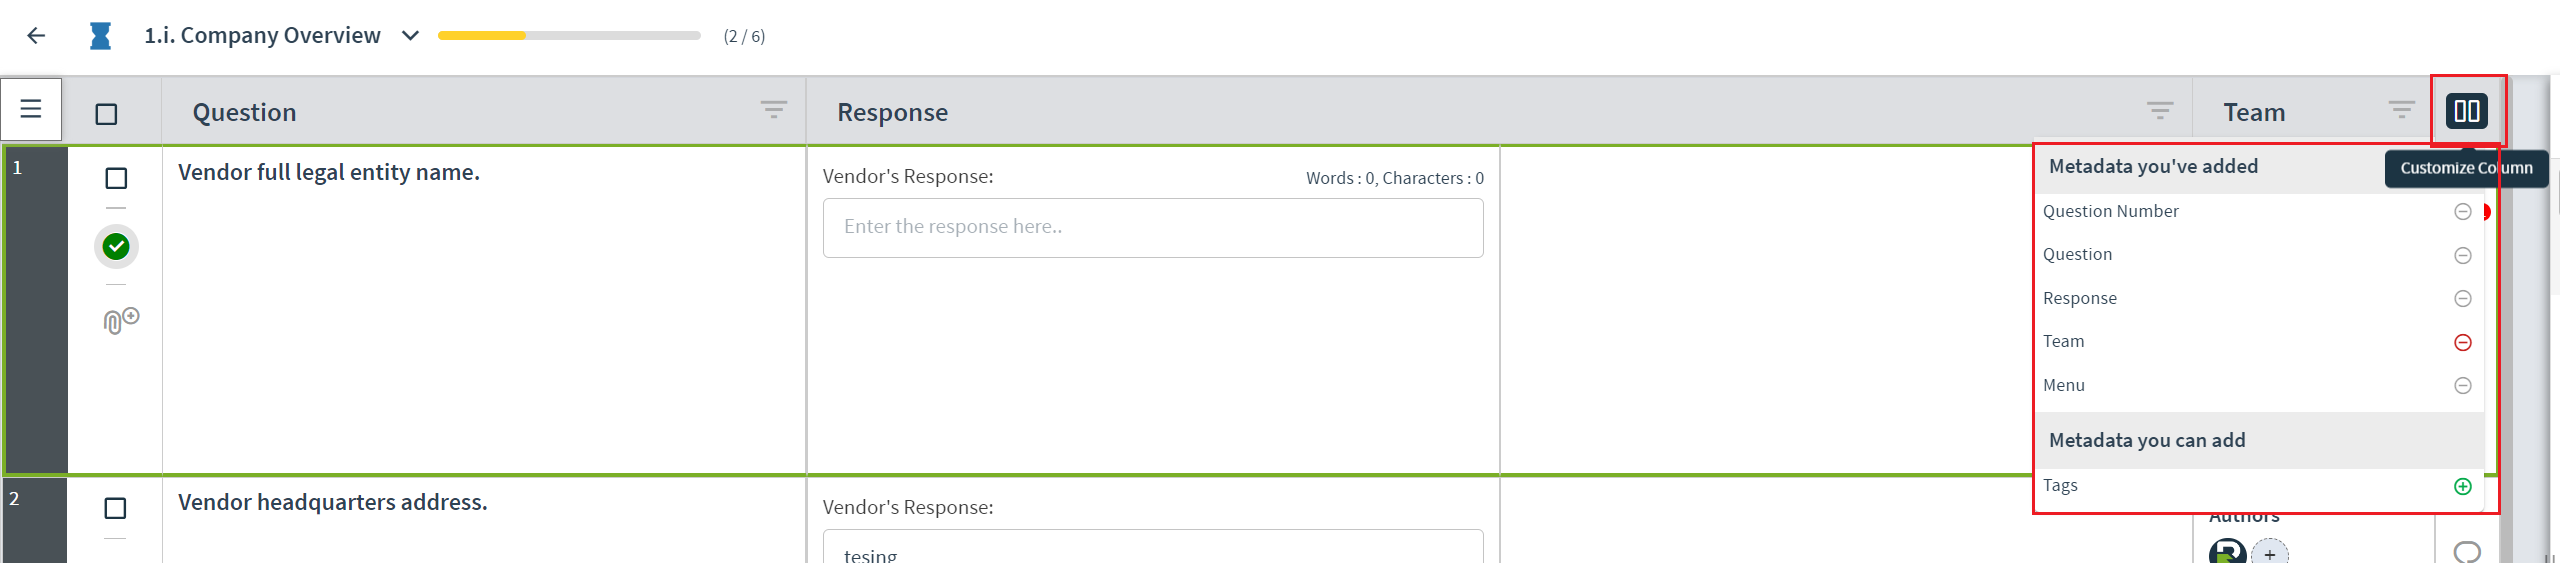Remove Team from added metadata
This screenshot has height=563, width=2560.
(x=2463, y=342)
